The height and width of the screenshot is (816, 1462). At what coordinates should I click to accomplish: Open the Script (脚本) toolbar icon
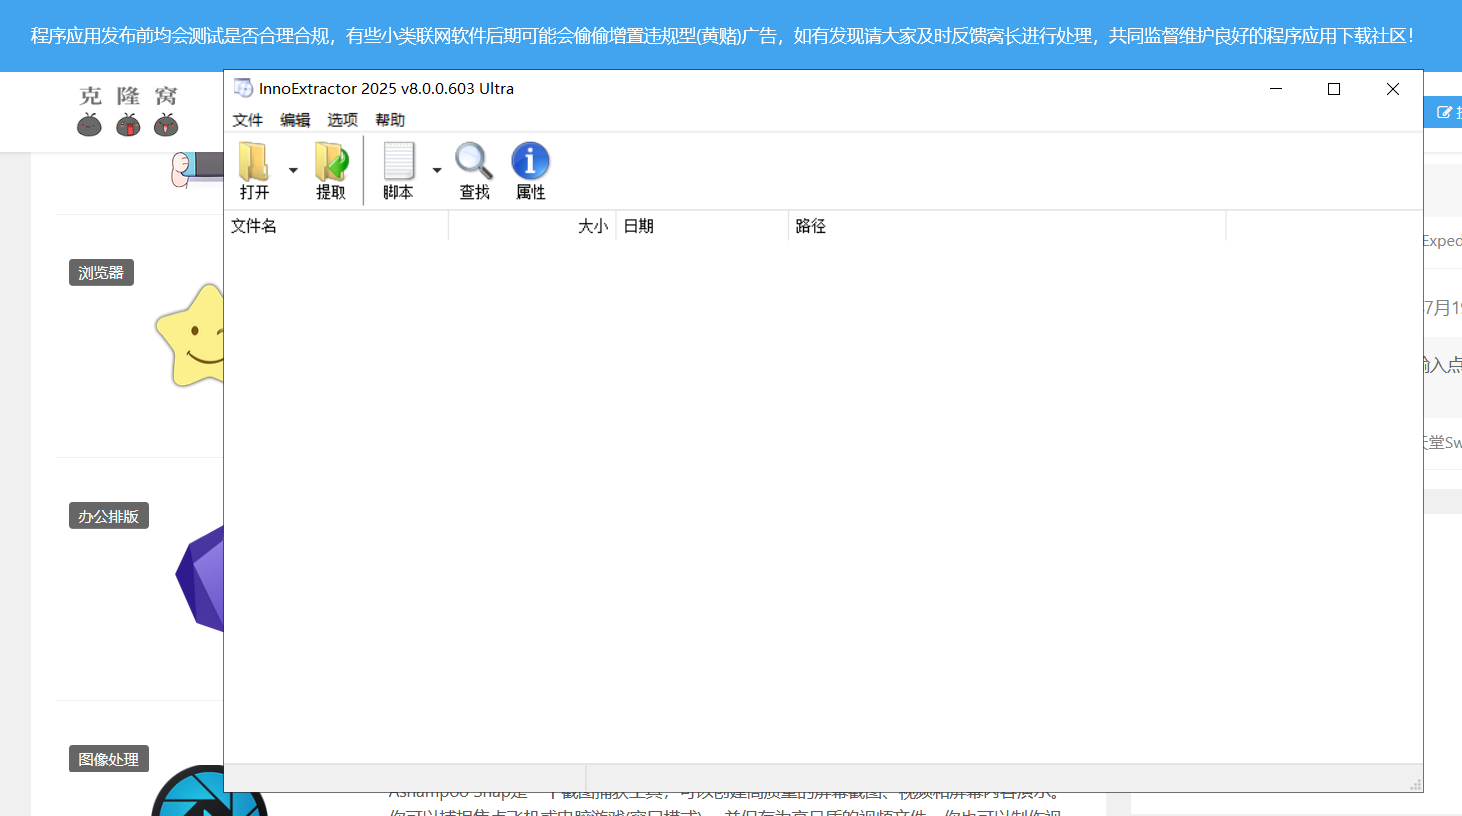pos(398,170)
